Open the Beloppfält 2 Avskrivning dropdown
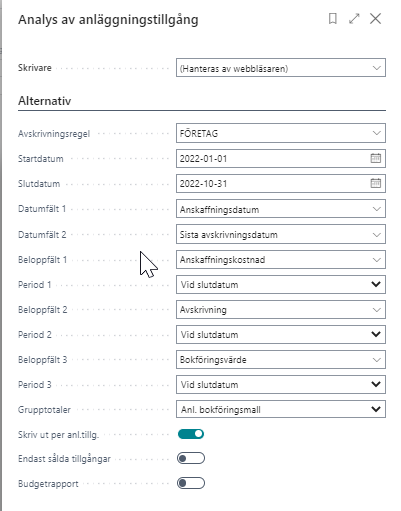Viewport: 401px width, 511px height. pos(281,310)
